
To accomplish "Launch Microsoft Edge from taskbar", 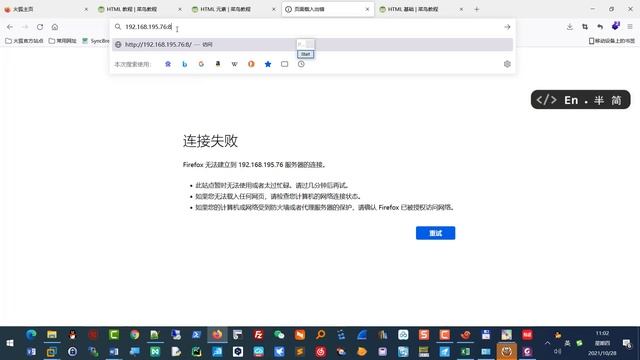I will click(31, 335).
